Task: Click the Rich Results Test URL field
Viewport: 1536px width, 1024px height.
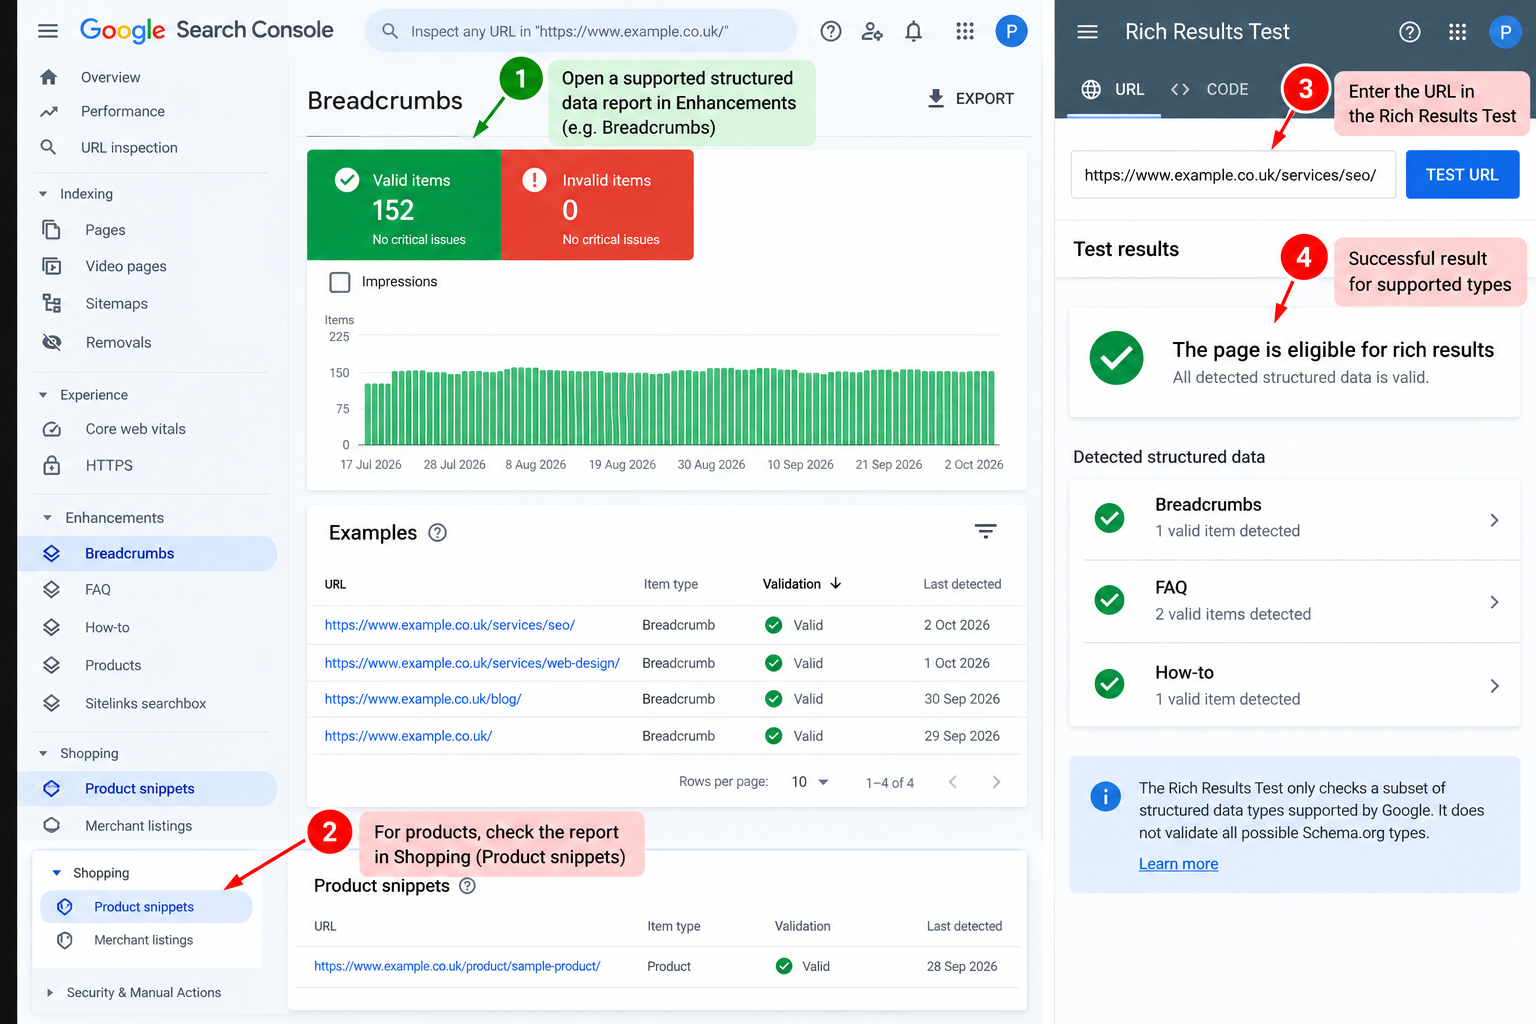Action: point(1233,175)
